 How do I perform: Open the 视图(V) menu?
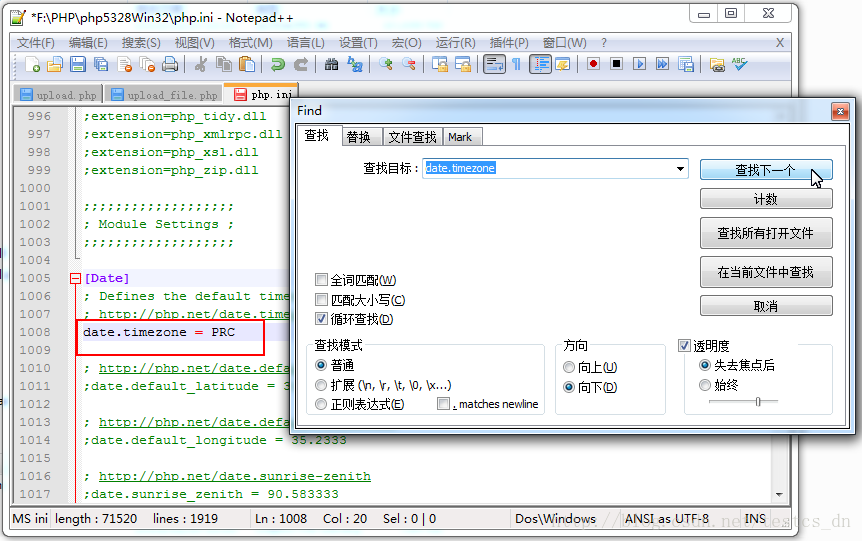click(x=195, y=43)
